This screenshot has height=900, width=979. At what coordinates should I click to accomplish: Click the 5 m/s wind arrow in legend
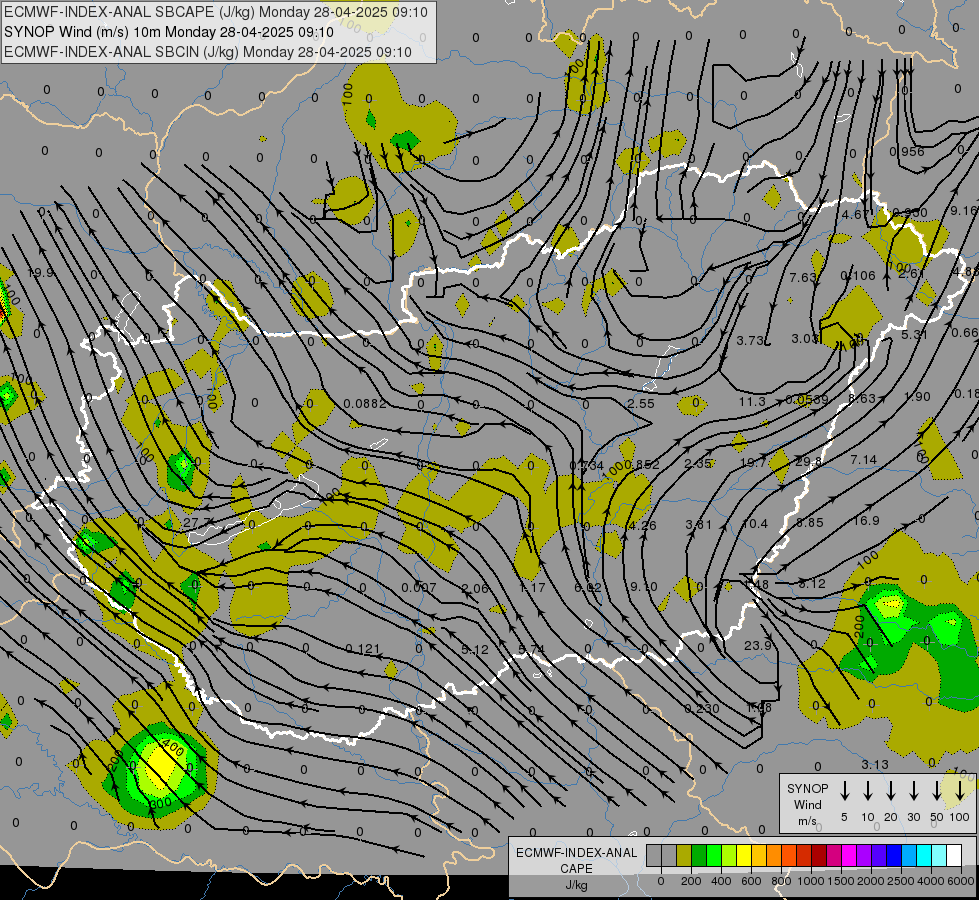(845, 790)
